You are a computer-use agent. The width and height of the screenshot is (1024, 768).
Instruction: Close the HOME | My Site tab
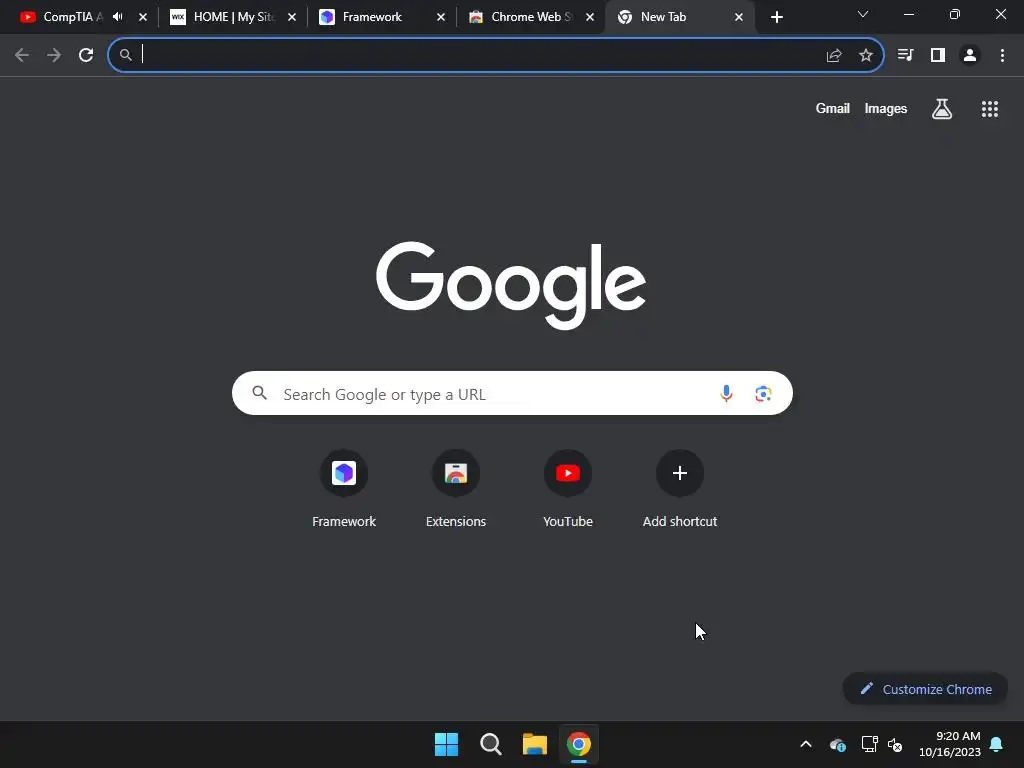292,18
